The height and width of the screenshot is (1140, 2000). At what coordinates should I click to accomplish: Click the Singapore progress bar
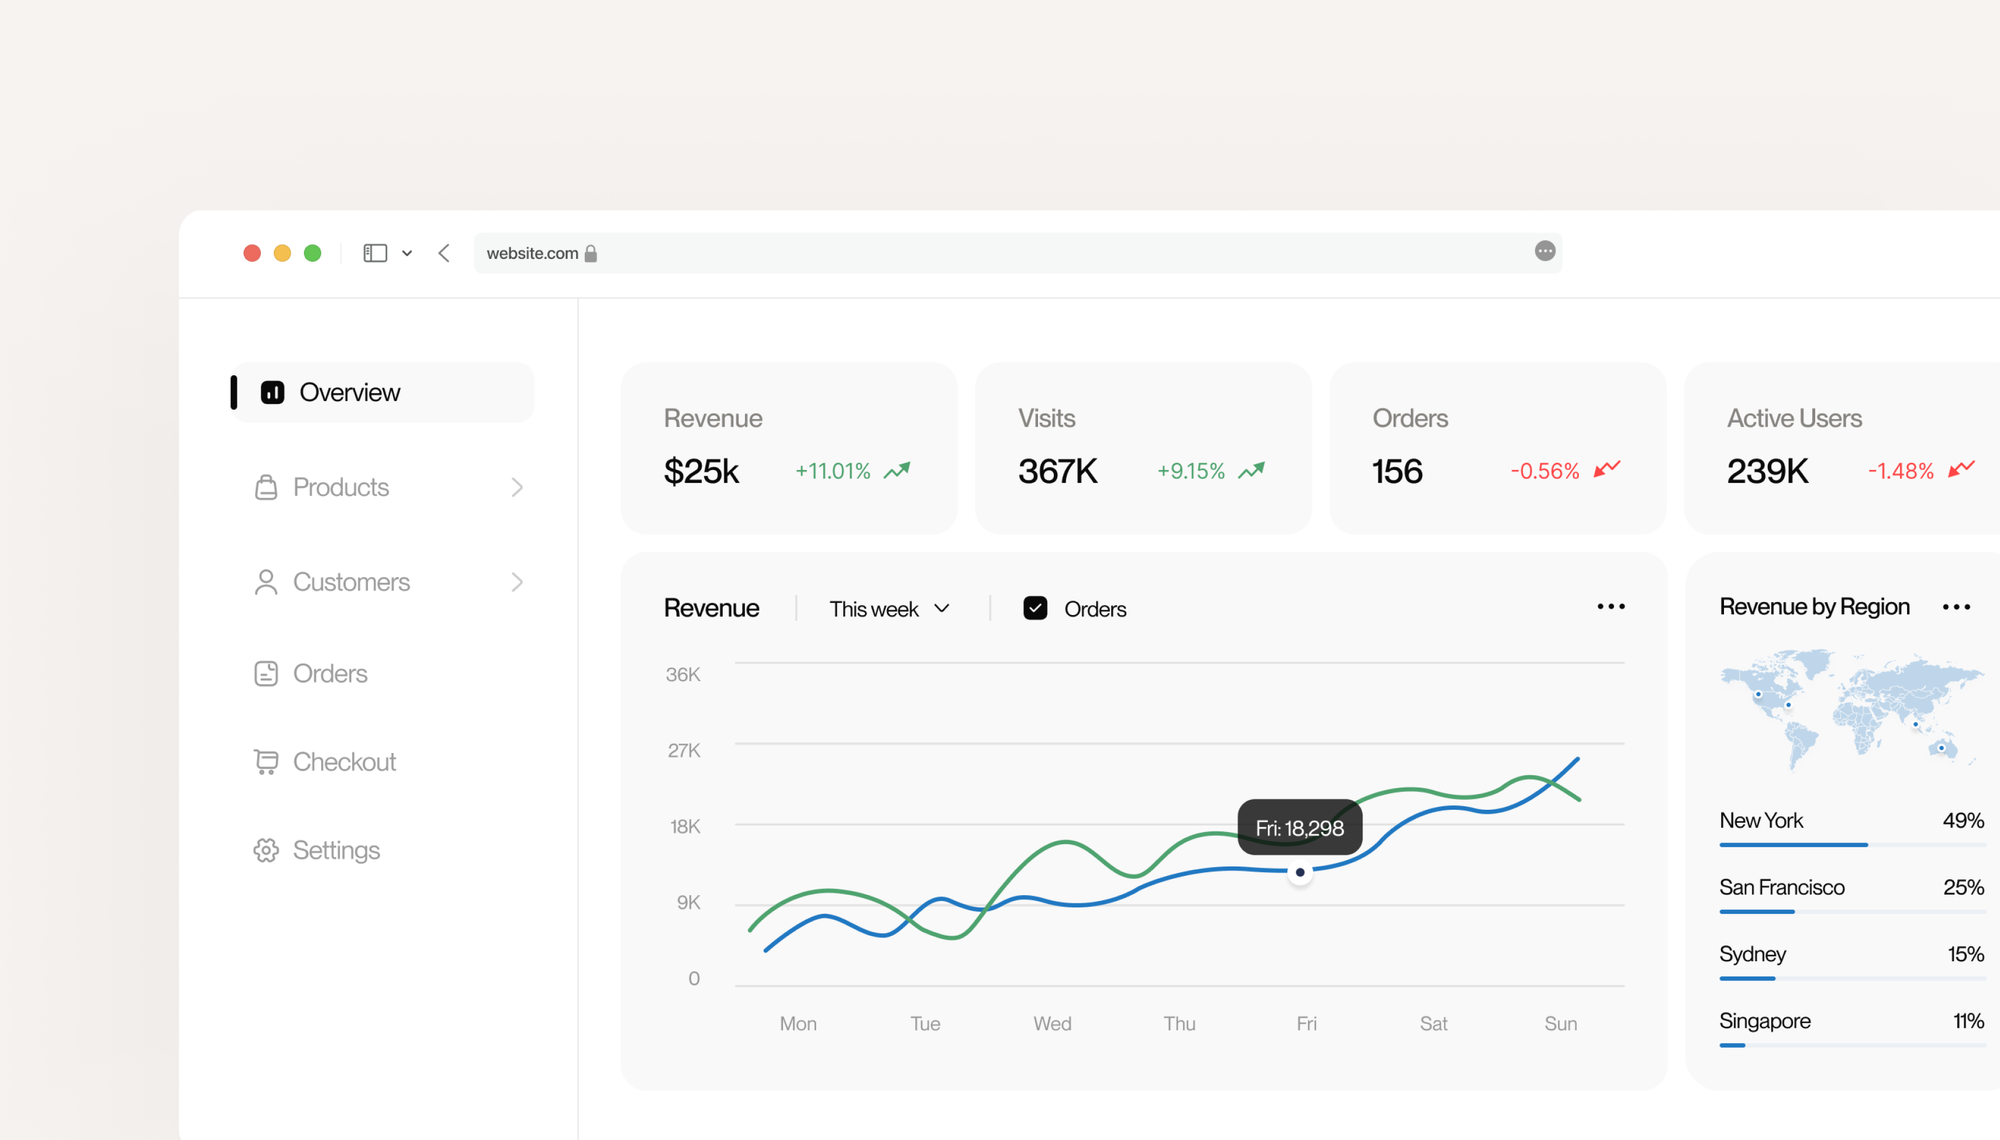click(1852, 1045)
